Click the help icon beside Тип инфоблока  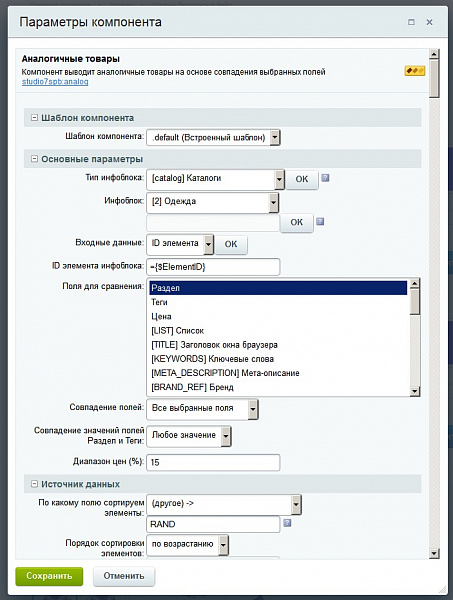325,178
